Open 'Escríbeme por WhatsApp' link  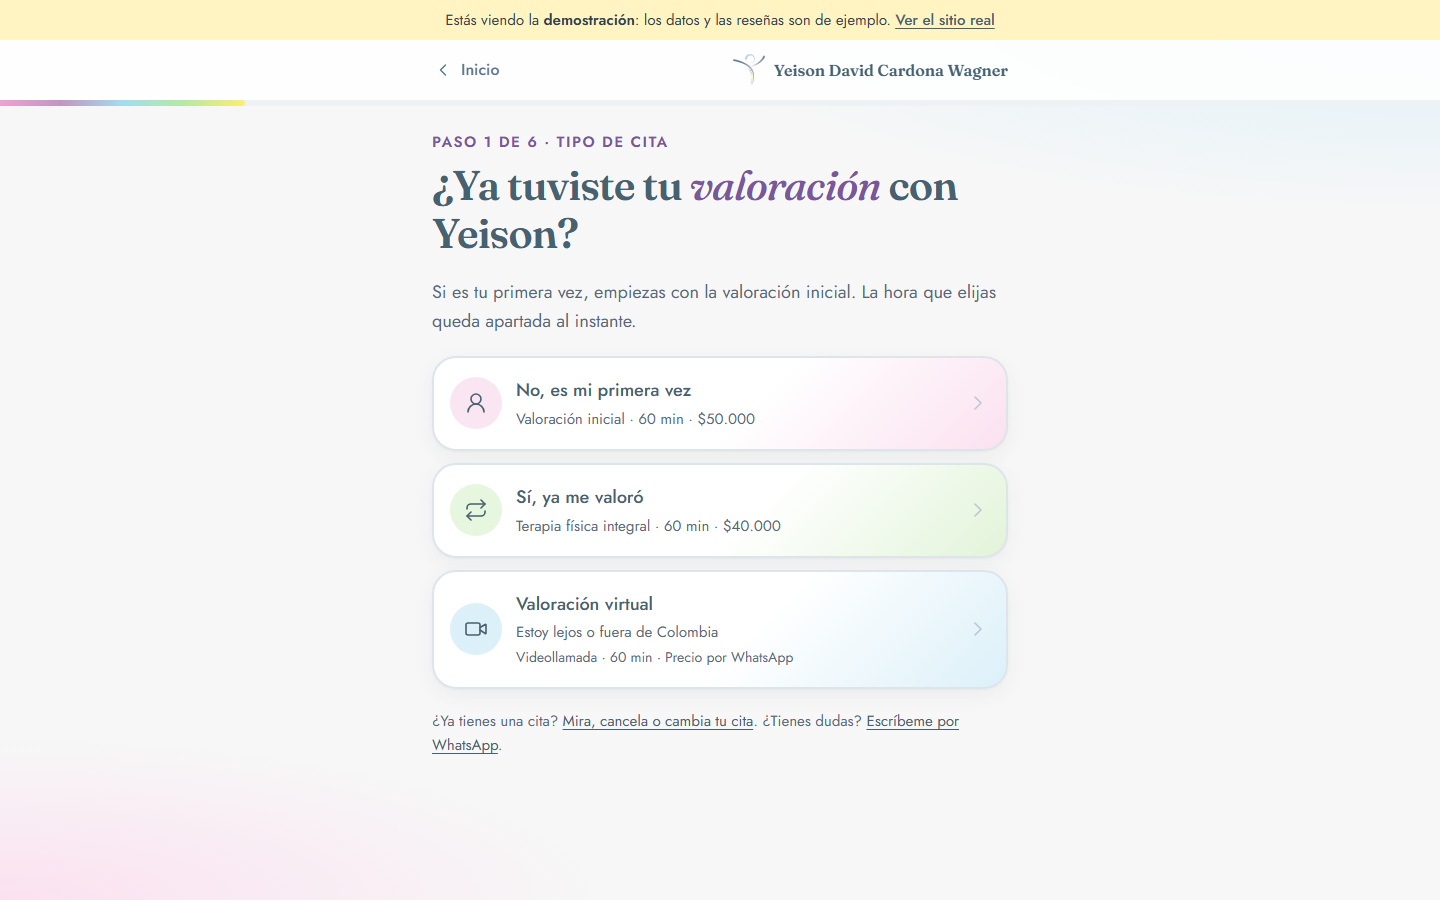[x=912, y=721]
